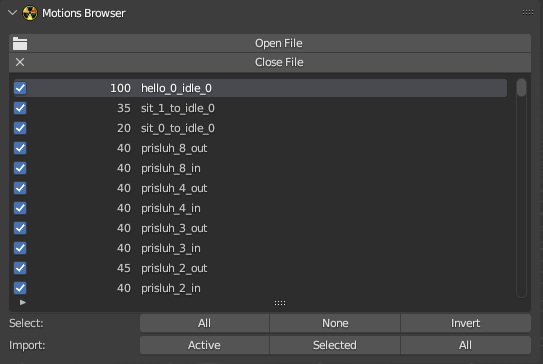Click frame count 20 of sit_0_to_idle_0
543x364 pixels.
tap(124, 128)
